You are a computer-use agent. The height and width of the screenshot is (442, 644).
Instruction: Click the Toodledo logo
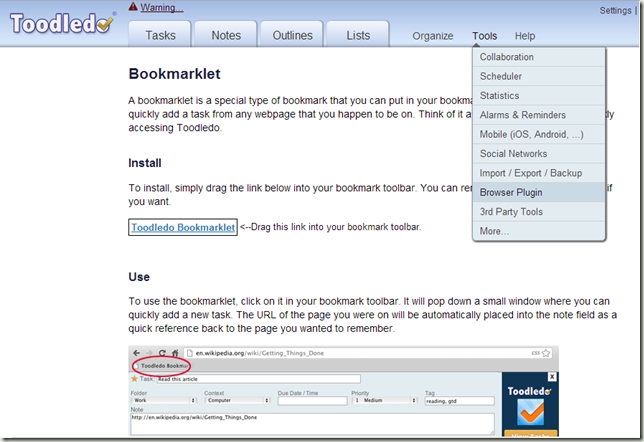[62, 23]
